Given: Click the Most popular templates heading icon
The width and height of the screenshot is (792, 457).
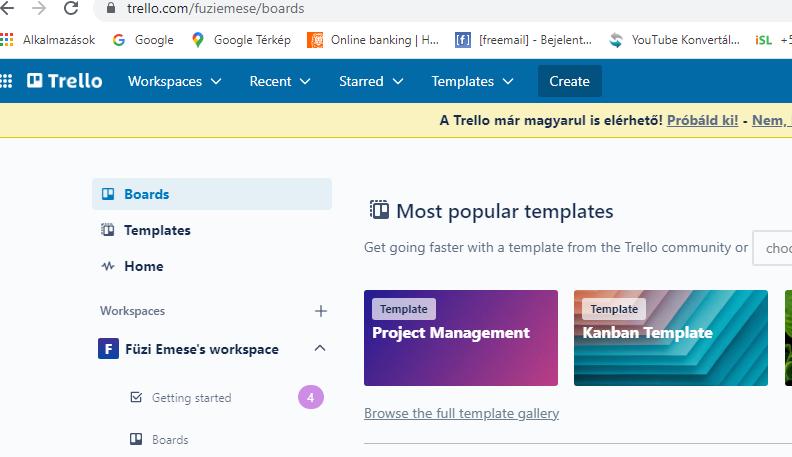Looking at the screenshot, I should (379, 210).
